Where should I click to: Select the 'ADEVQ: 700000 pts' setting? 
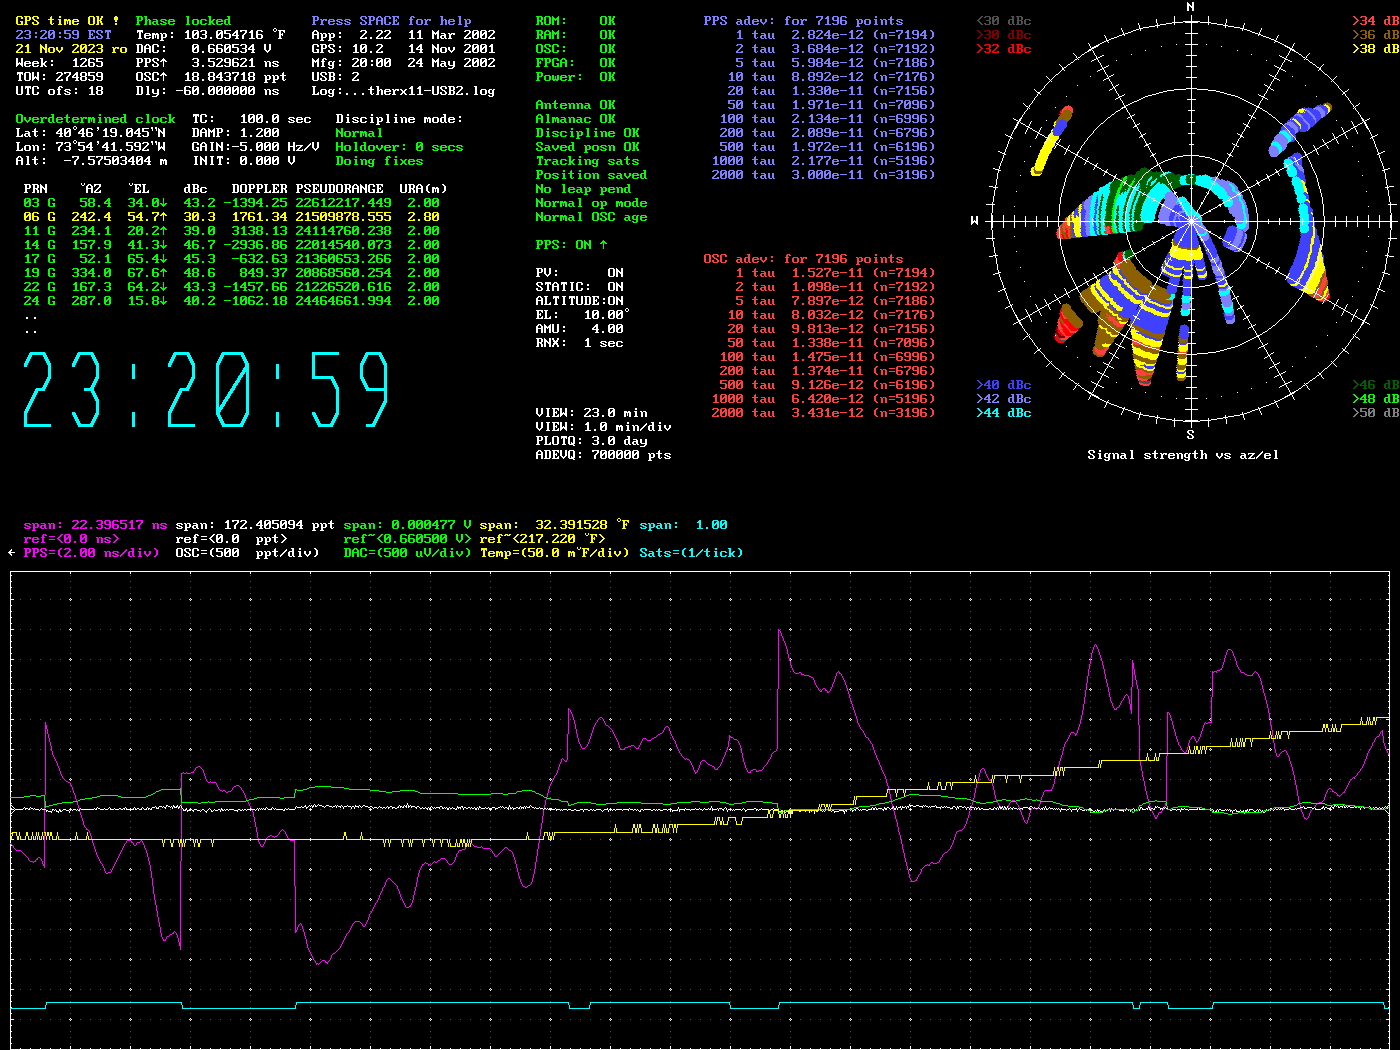tap(603, 455)
